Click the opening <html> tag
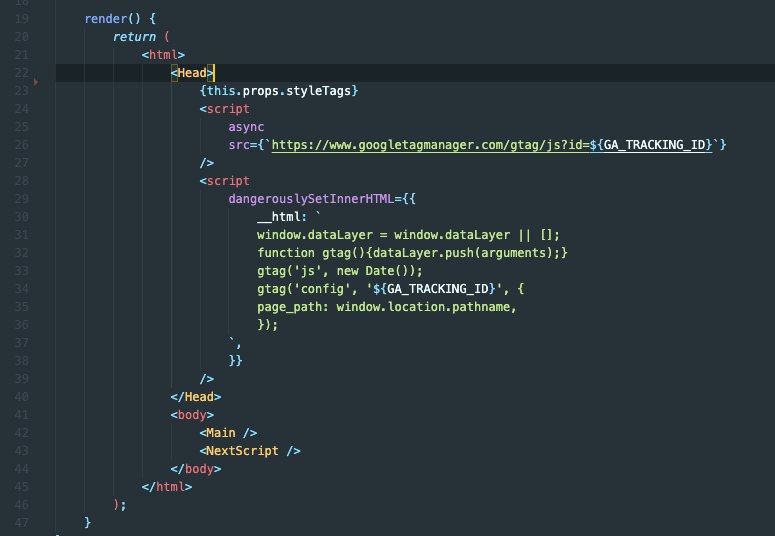 pyautogui.click(x=163, y=55)
